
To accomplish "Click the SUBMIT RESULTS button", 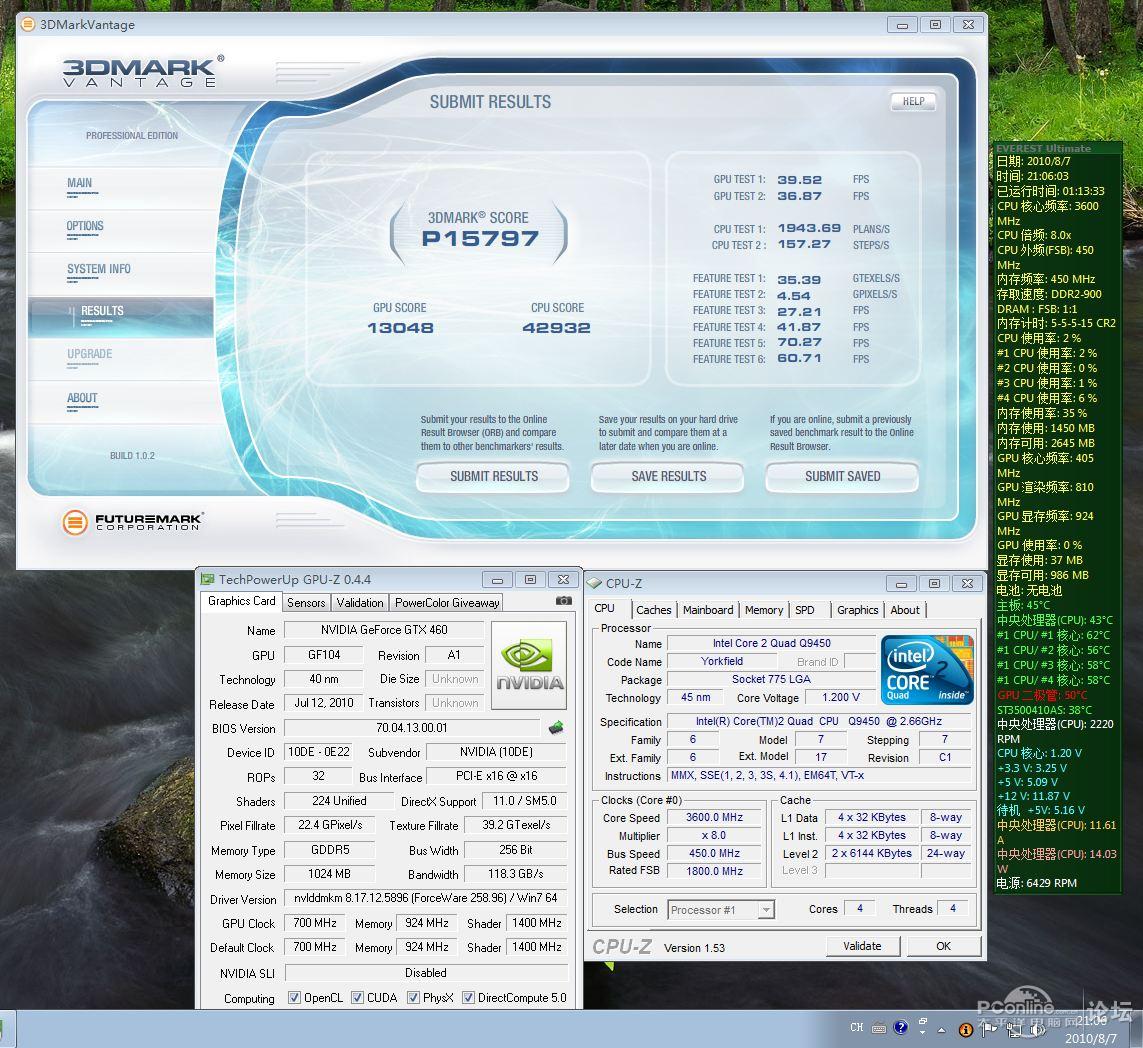I will [x=494, y=477].
